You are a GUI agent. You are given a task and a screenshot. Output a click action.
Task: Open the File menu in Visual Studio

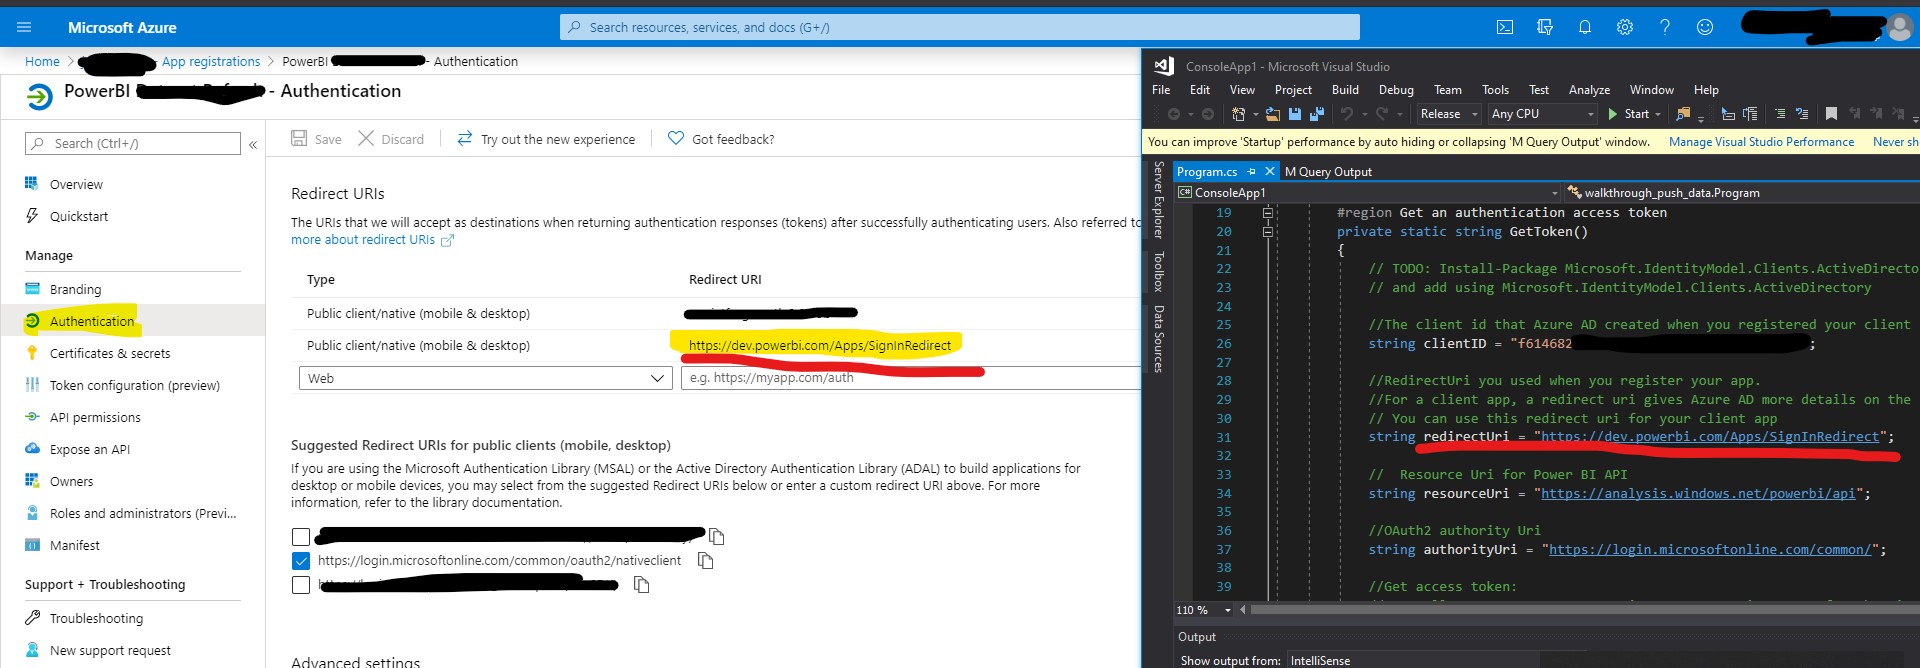coord(1161,90)
